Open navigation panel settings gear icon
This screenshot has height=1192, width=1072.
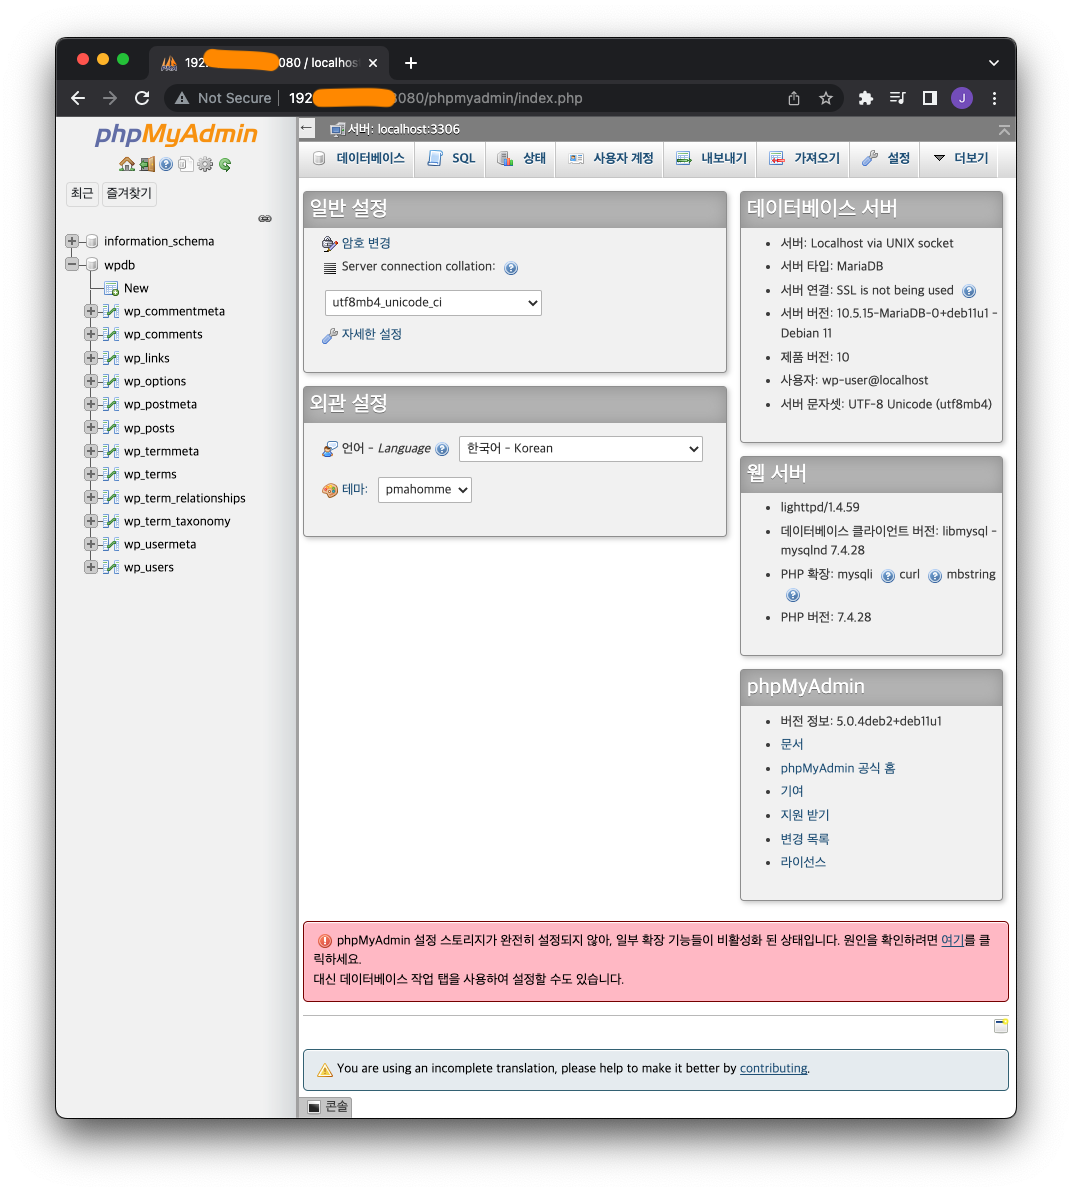tap(205, 164)
